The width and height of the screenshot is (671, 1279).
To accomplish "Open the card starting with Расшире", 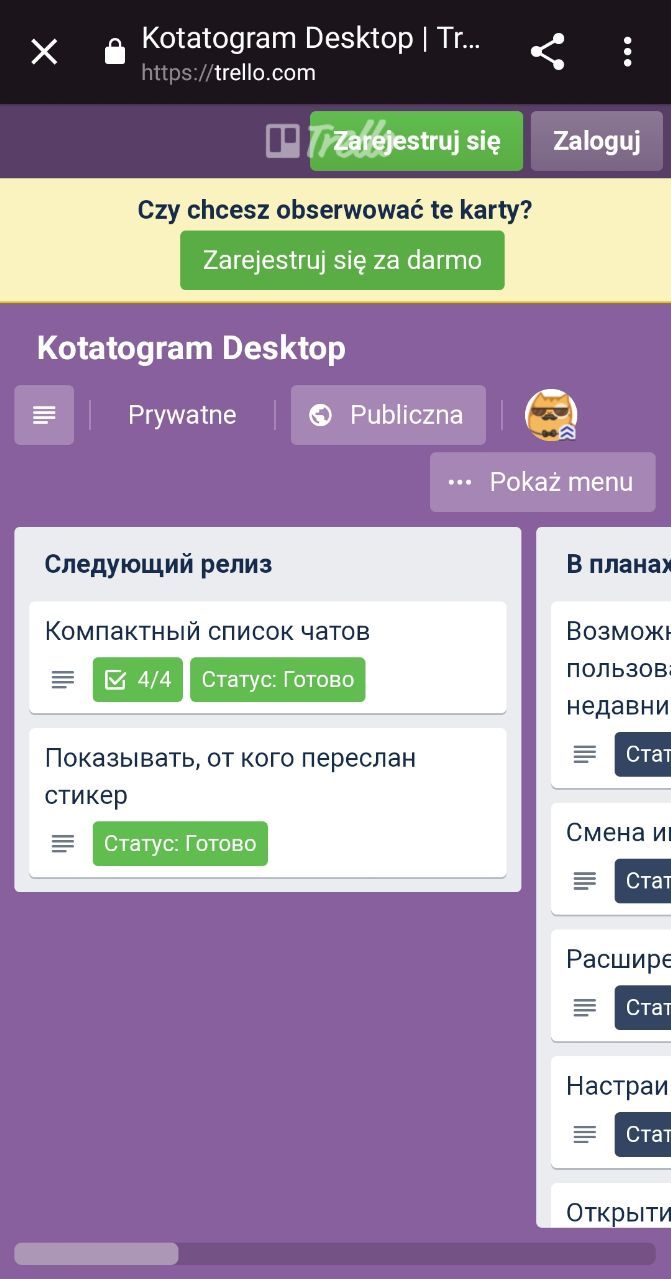I will click(x=611, y=986).
